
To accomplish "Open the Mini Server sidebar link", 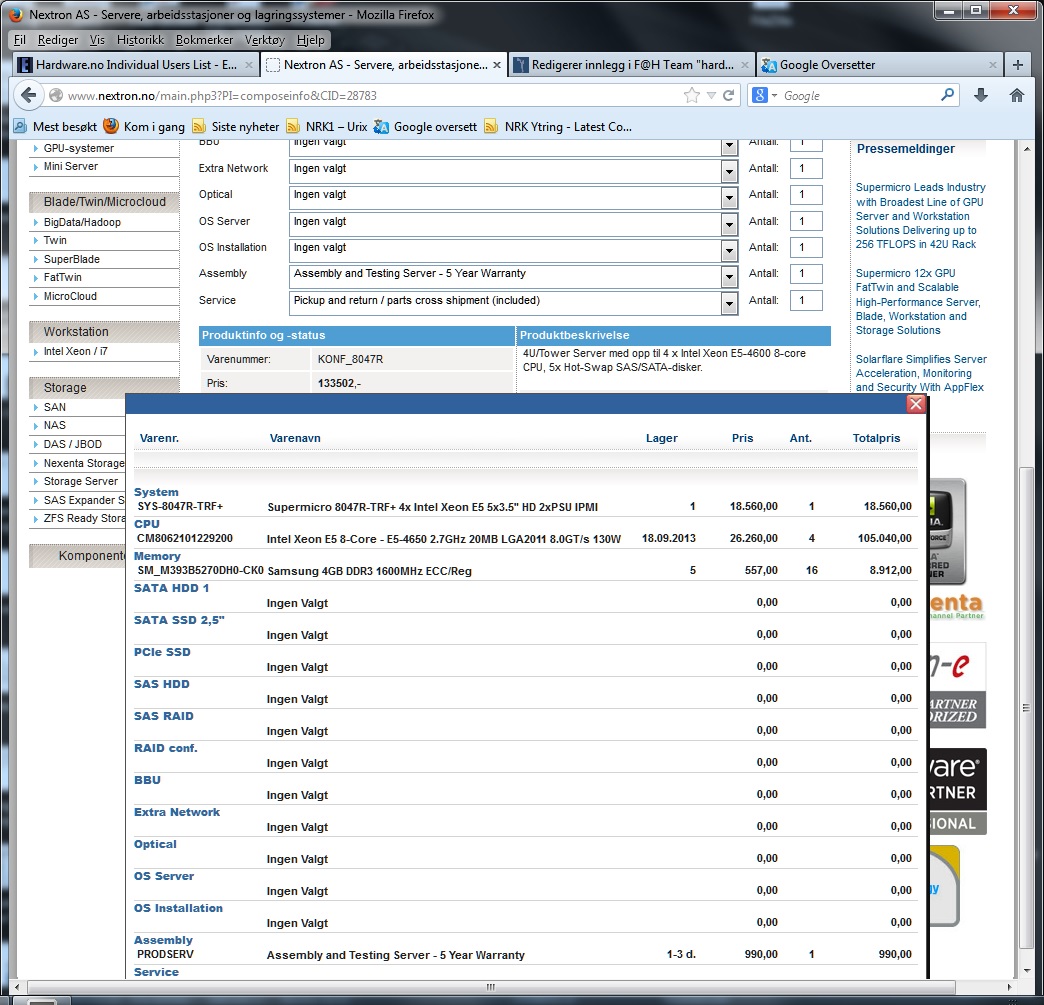I will click(71, 166).
